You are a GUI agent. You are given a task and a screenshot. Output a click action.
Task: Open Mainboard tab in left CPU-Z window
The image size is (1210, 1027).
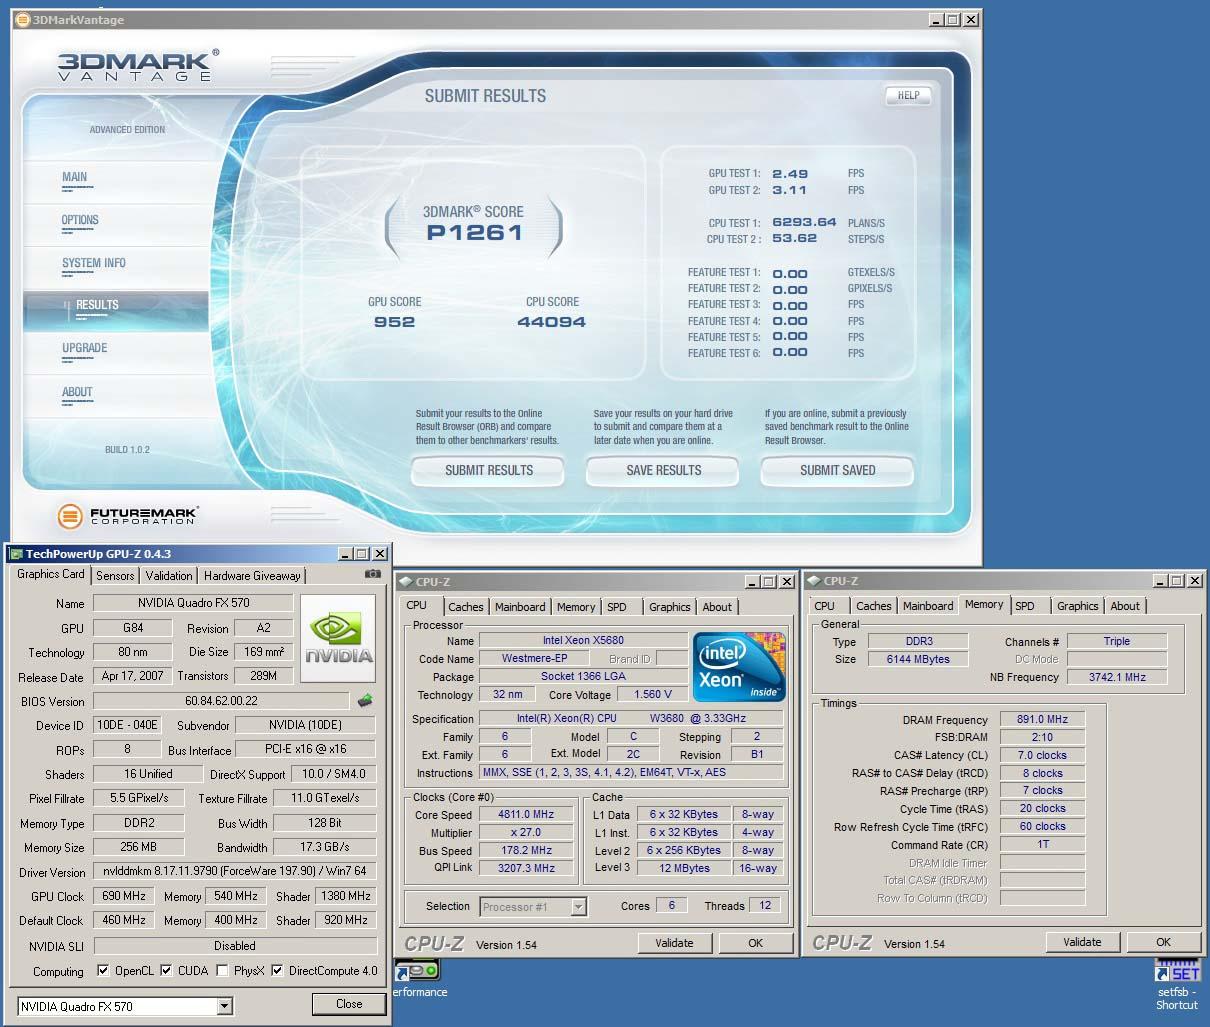coord(521,607)
